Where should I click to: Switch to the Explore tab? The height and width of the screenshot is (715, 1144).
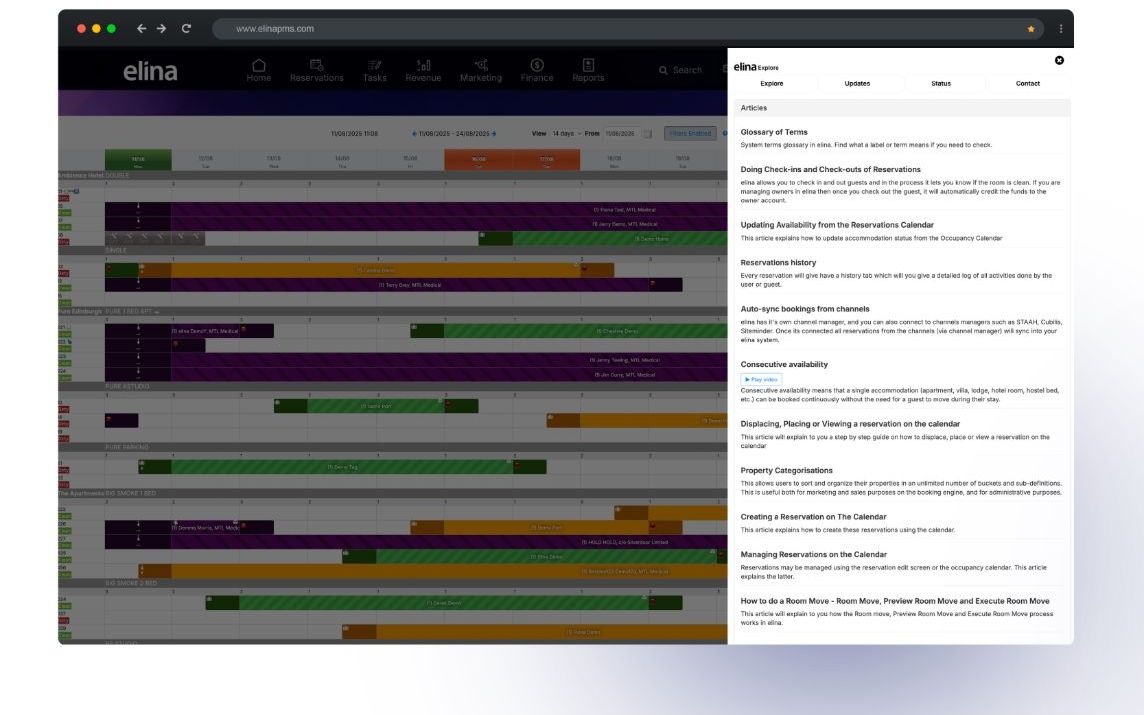772,84
